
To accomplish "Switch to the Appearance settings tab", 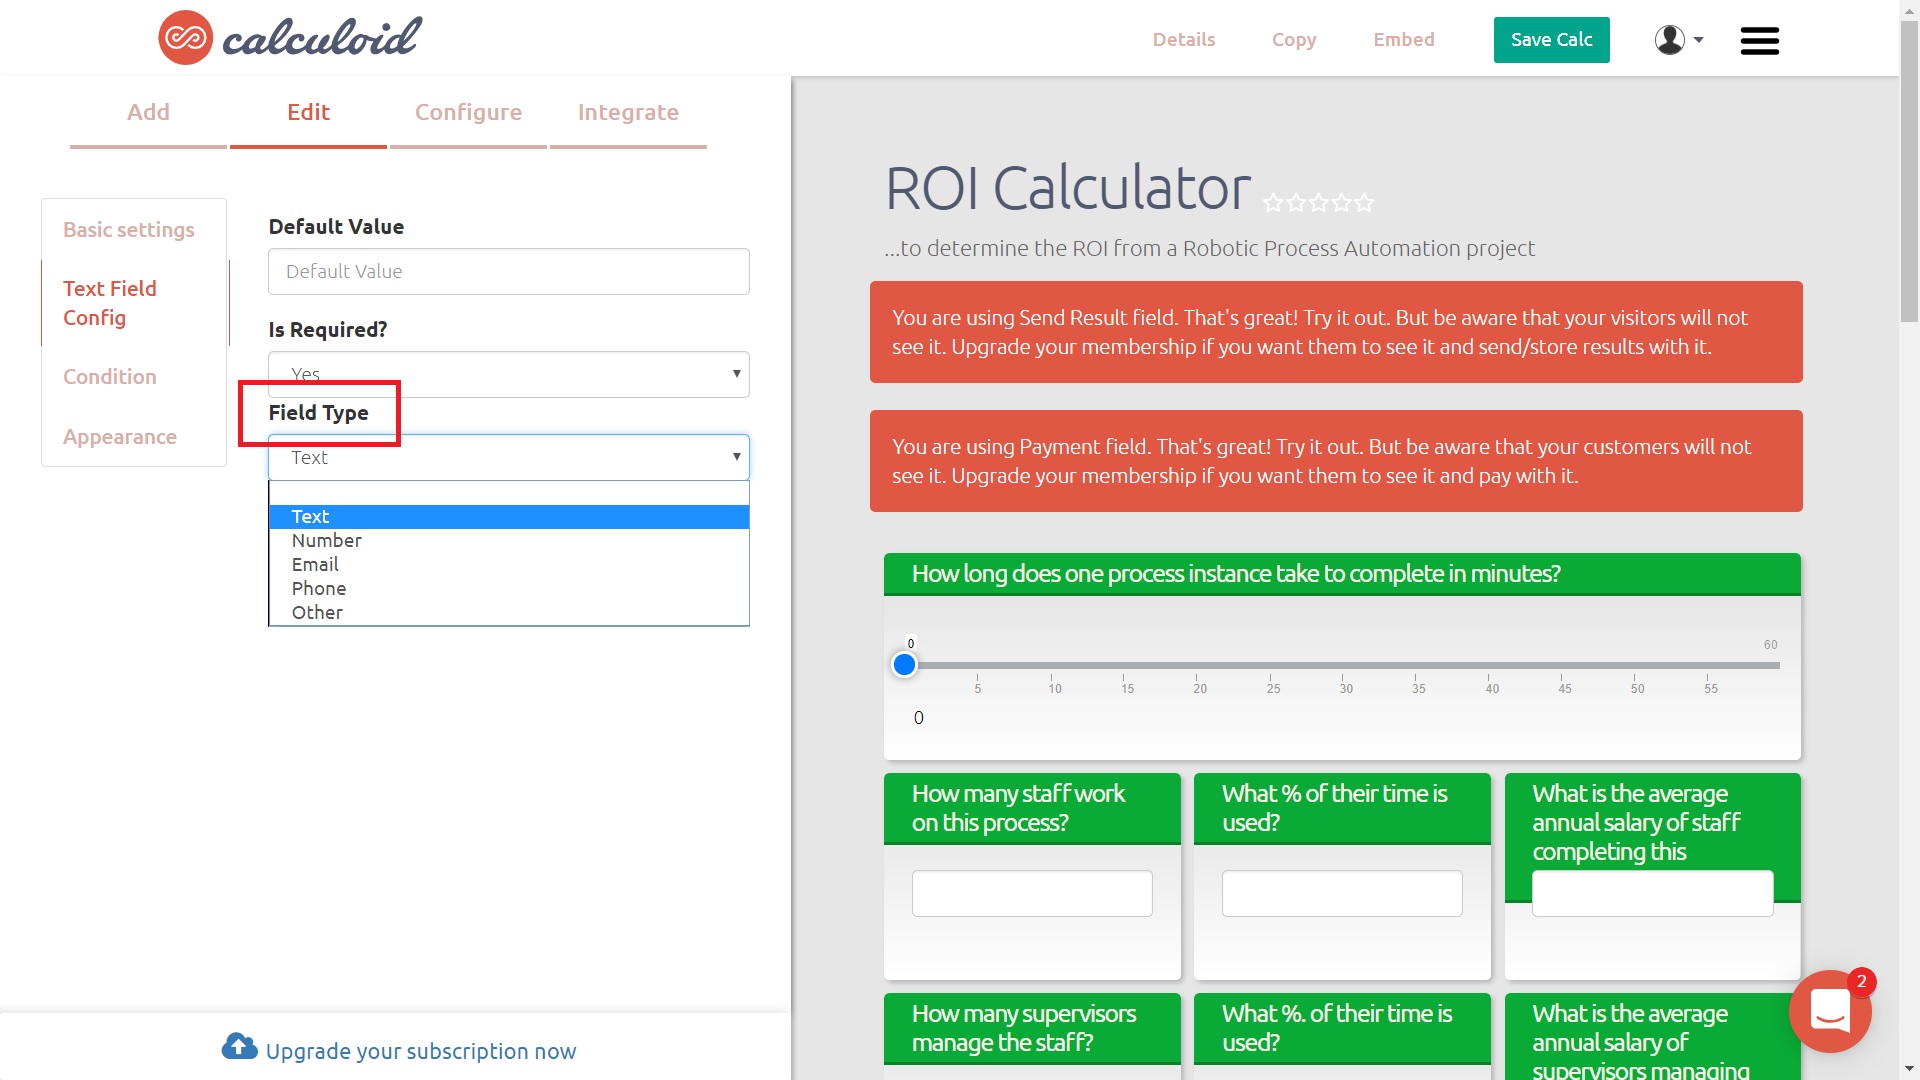I will (120, 436).
